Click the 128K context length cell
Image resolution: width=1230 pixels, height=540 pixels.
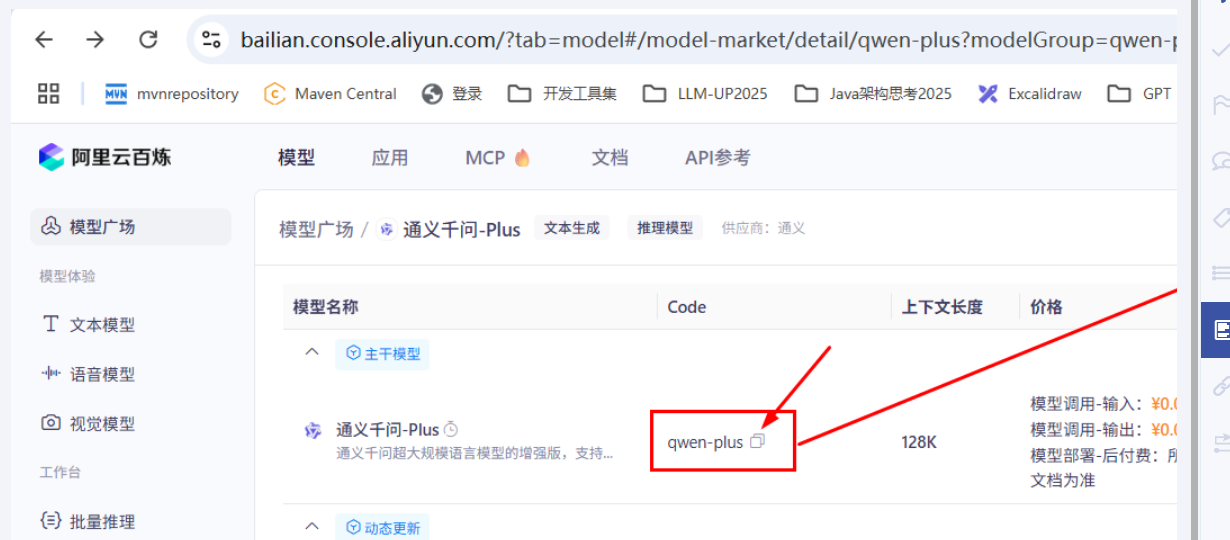[919, 441]
